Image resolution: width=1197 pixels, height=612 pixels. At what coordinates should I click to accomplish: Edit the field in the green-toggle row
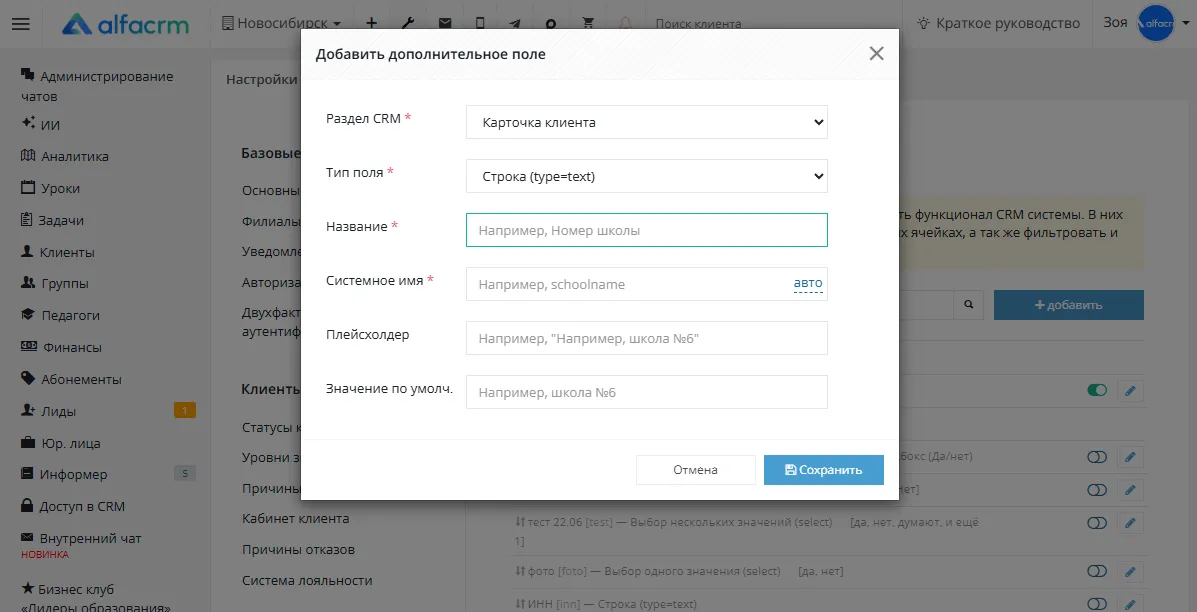(x=1131, y=391)
